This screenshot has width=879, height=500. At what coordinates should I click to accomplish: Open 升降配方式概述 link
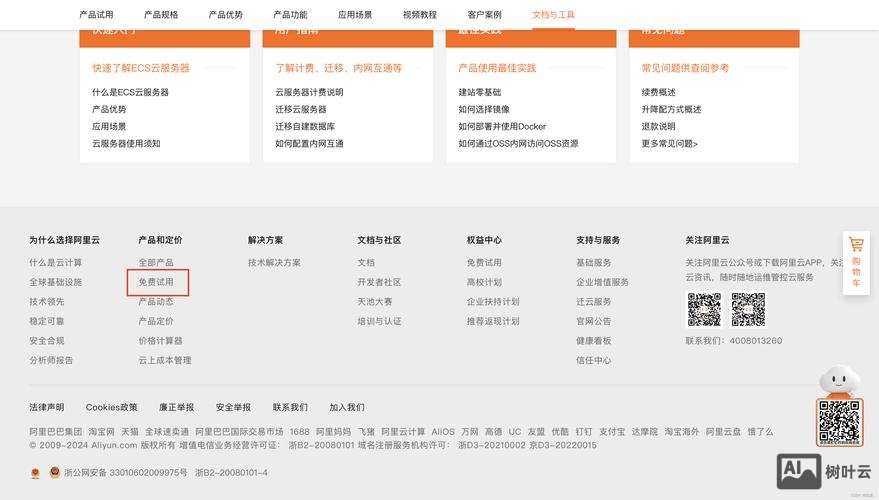click(671, 109)
